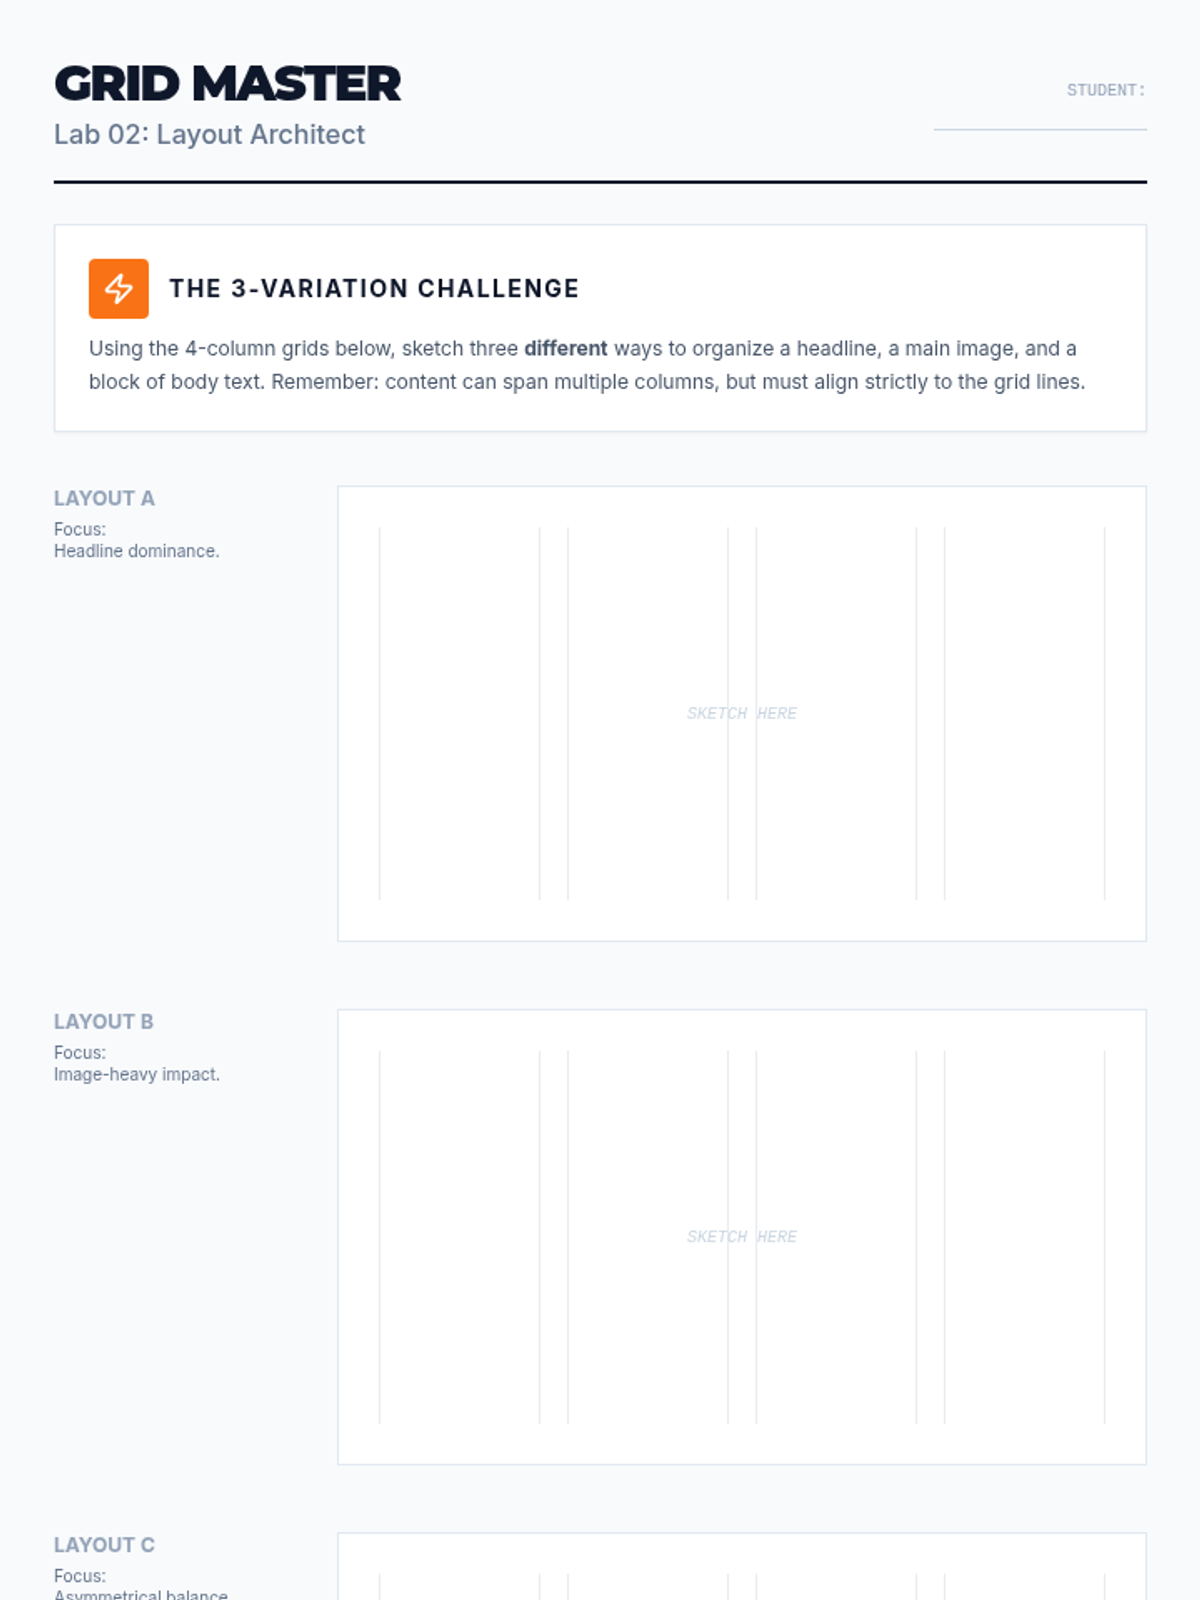The image size is (1200, 1600).
Task: Click the bold word 'different'
Action: tap(565, 348)
